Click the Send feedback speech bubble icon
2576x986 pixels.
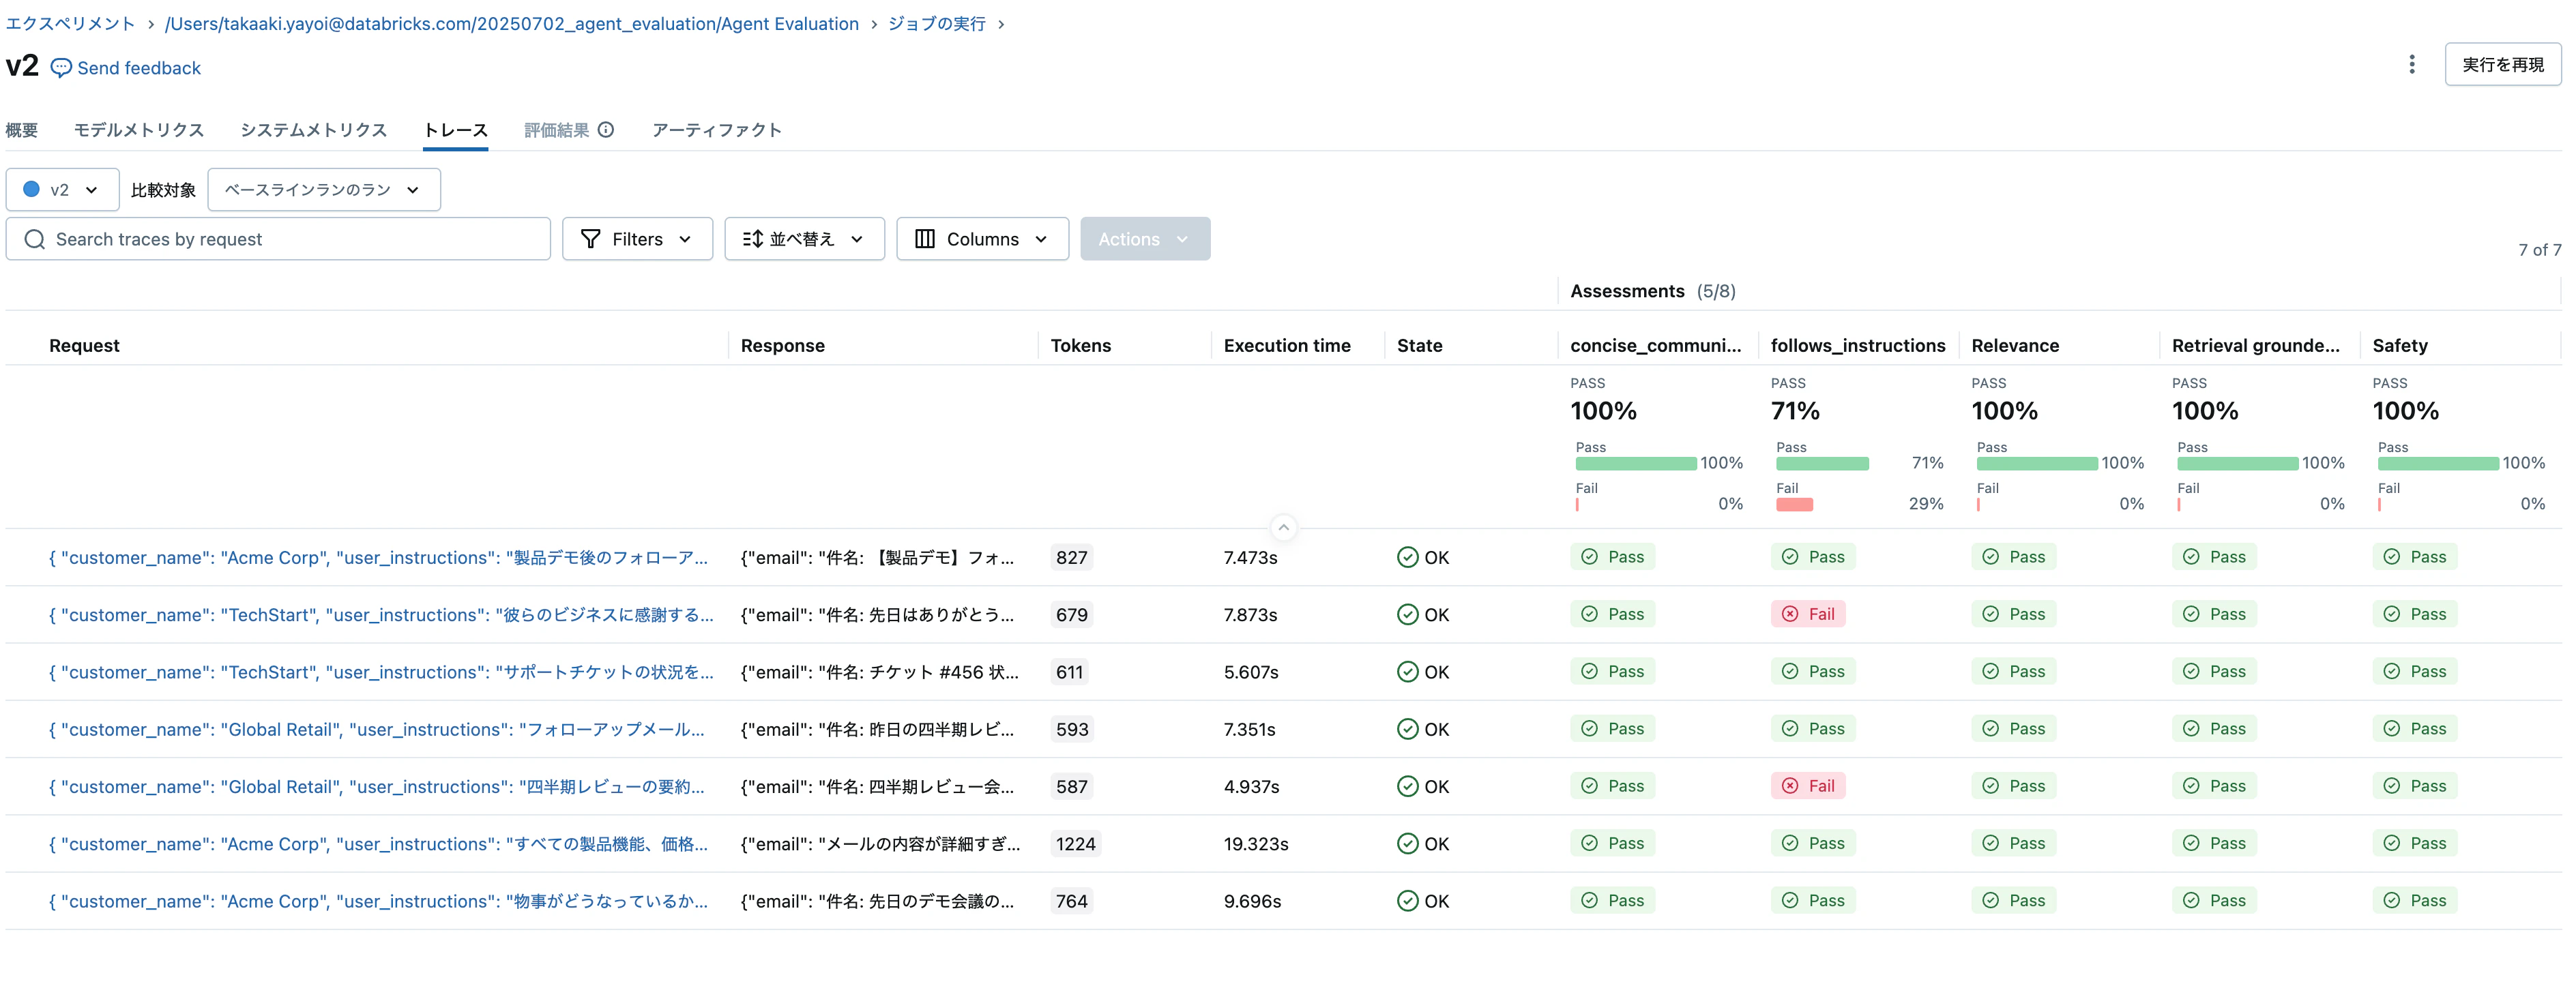point(61,68)
